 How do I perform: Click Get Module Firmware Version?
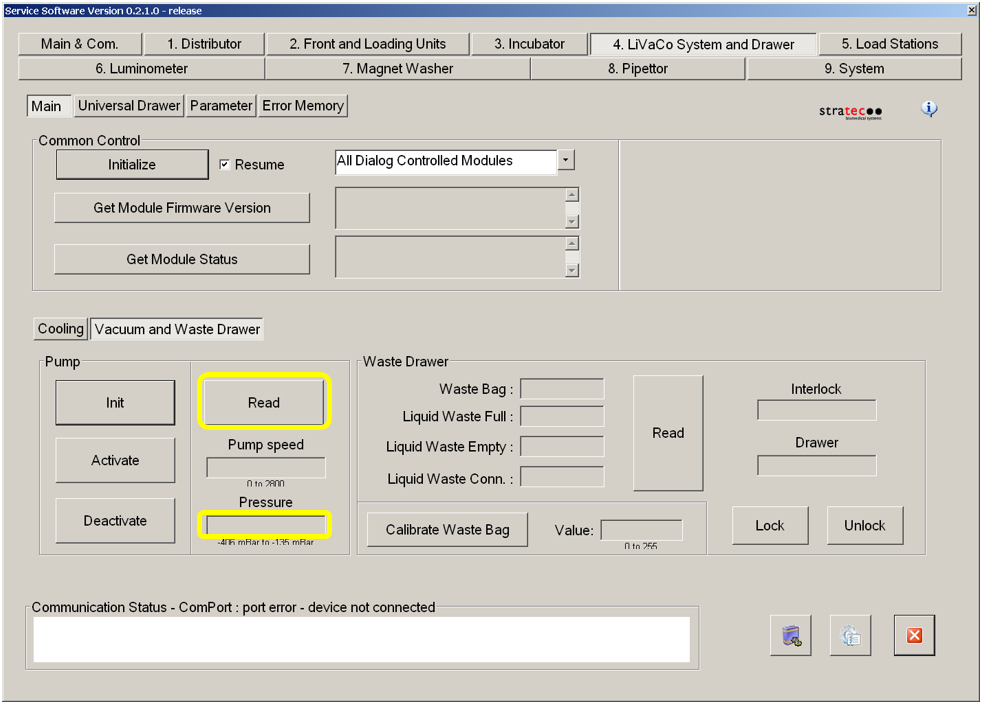pyautogui.click(x=182, y=208)
